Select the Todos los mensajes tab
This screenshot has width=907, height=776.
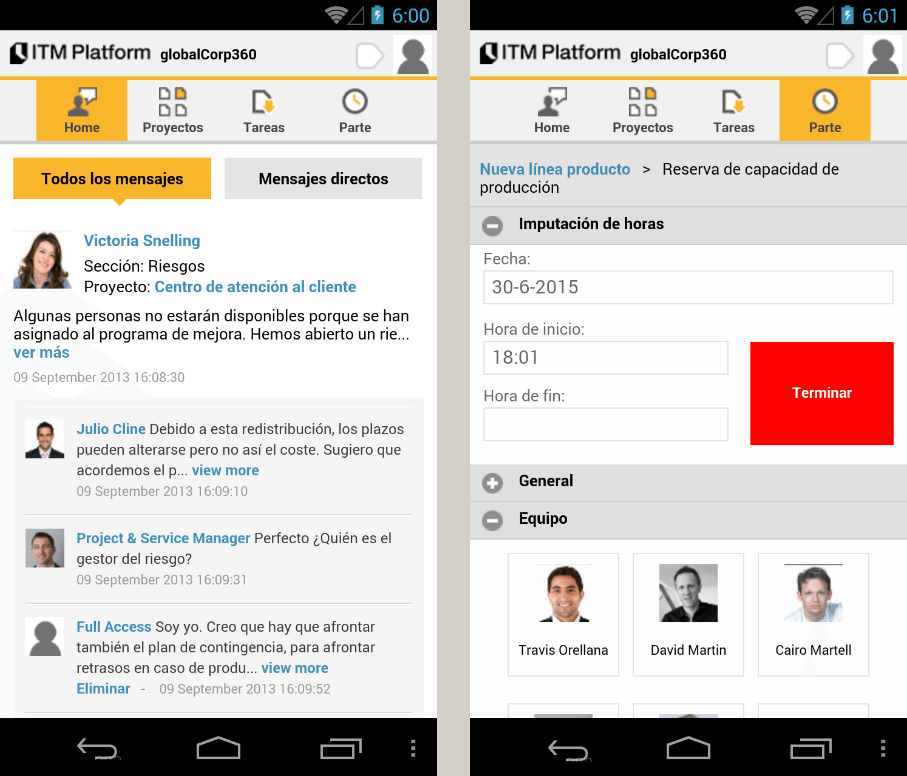click(x=111, y=177)
